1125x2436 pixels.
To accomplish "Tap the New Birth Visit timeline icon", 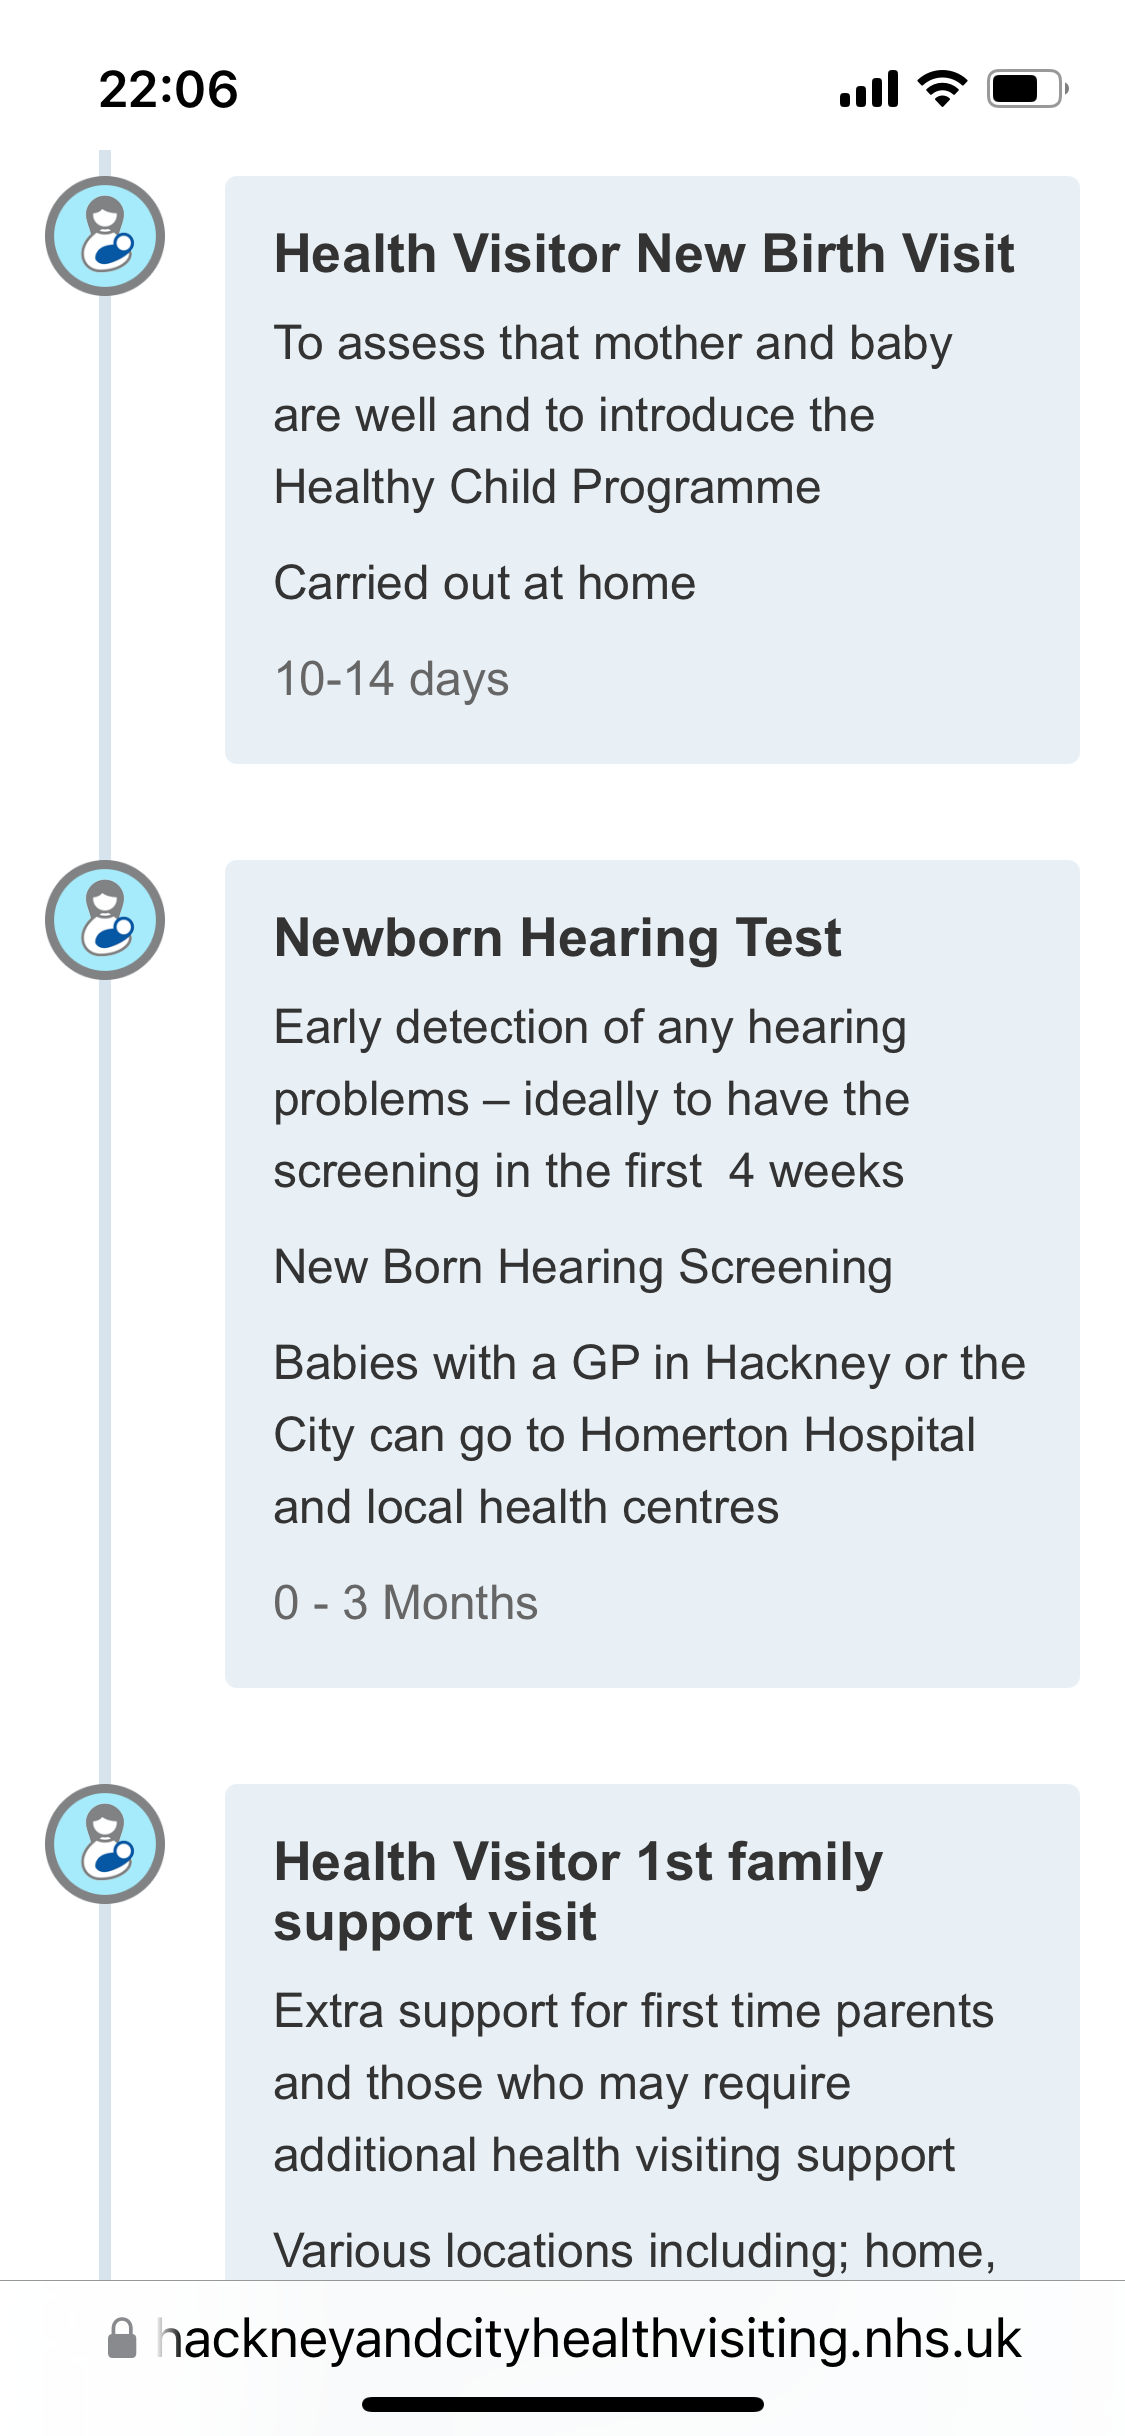I will tap(105, 236).
